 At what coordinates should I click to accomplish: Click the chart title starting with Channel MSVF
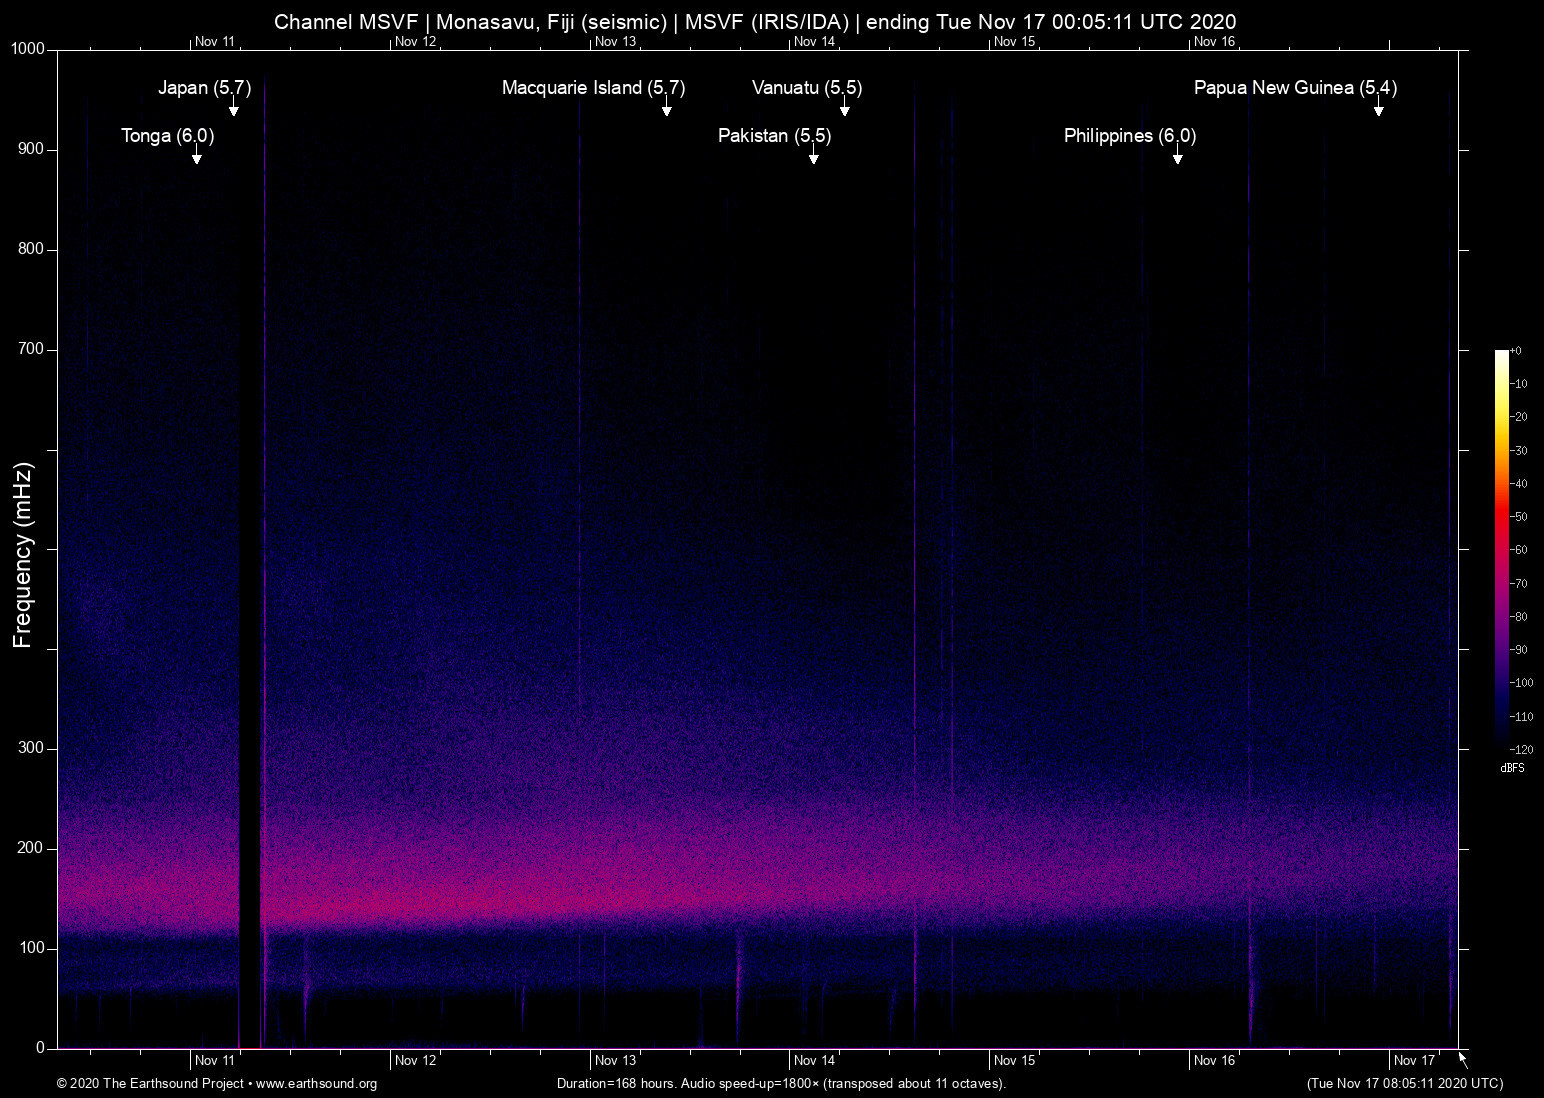755,22
